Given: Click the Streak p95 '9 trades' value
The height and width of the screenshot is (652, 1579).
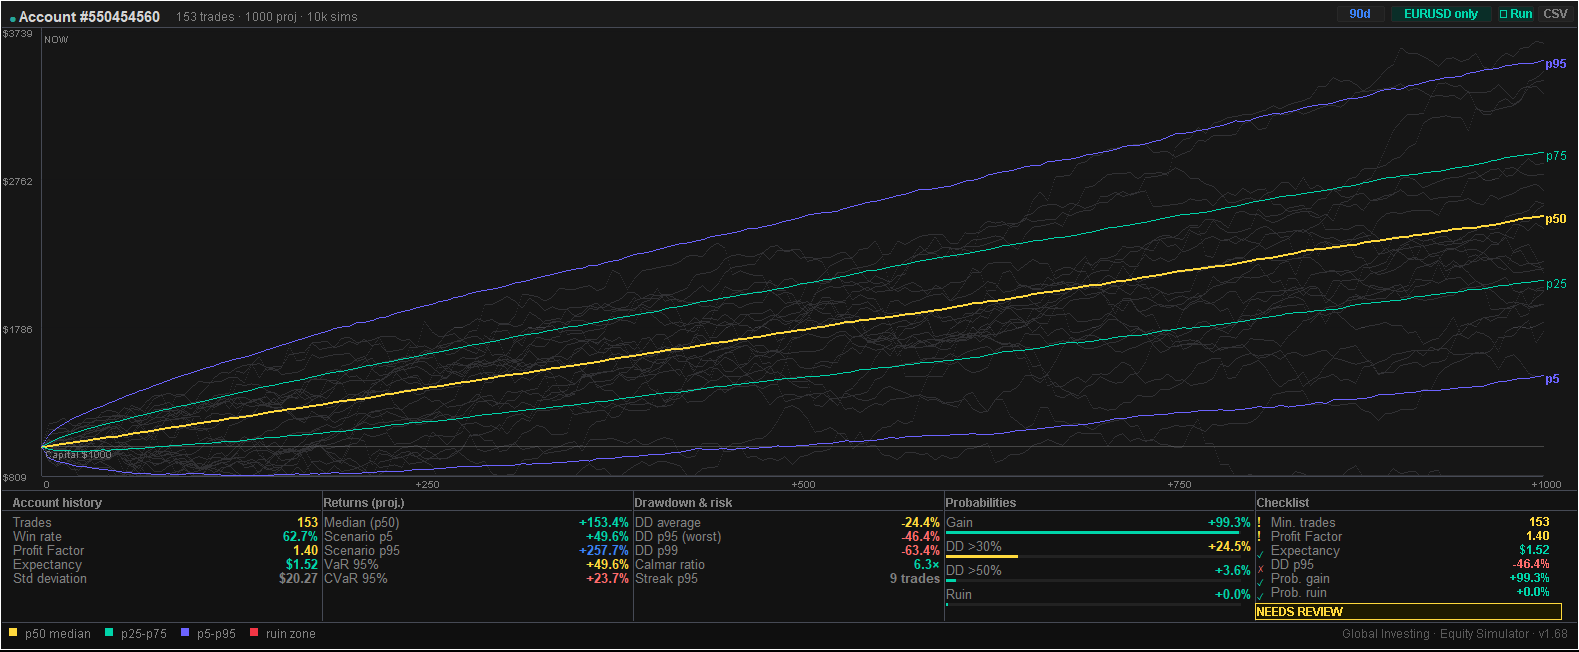Looking at the screenshot, I should pyautogui.click(x=915, y=579).
